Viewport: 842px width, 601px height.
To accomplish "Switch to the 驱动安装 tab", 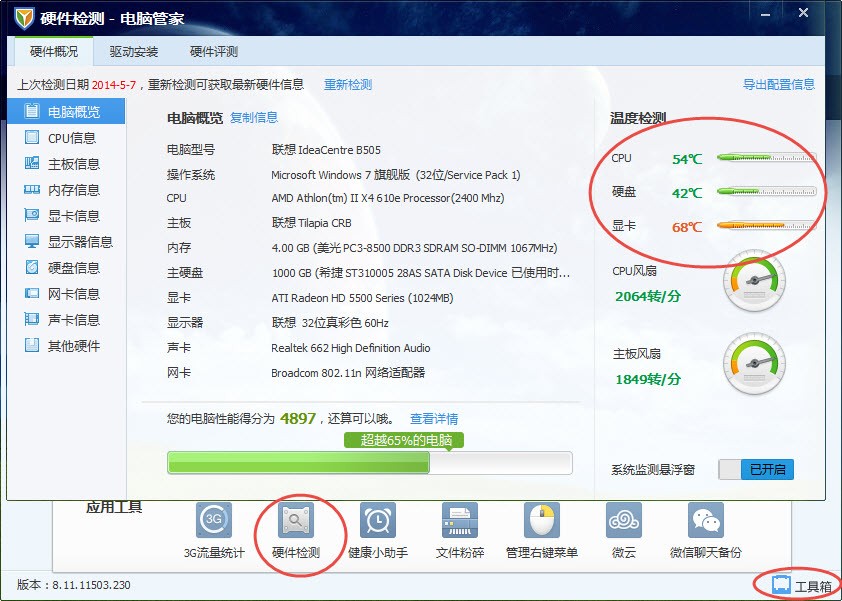I will pyautogui.click(x=134, y=52).
